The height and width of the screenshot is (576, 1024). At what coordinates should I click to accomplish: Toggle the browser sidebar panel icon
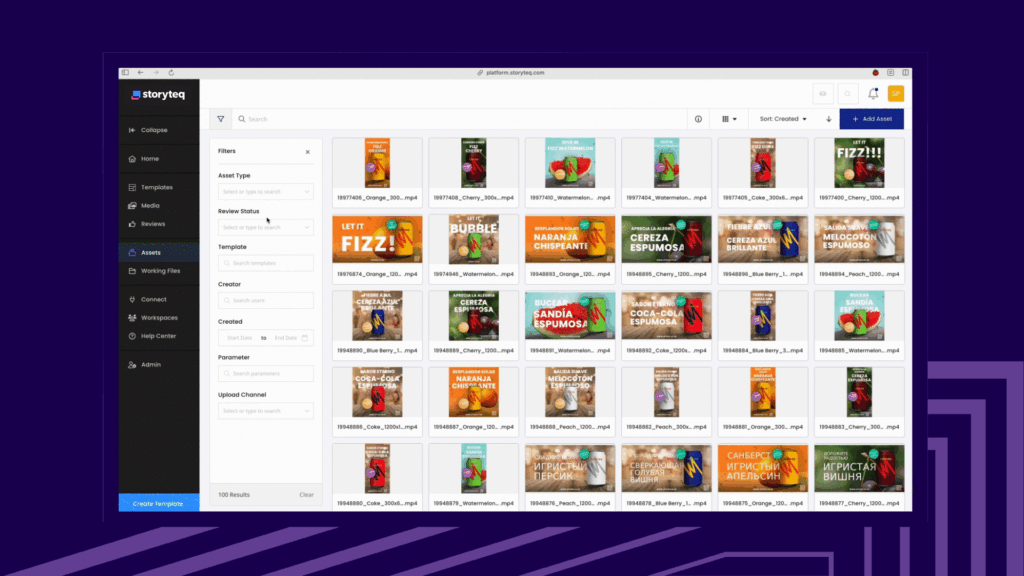[x=125, y=72]
